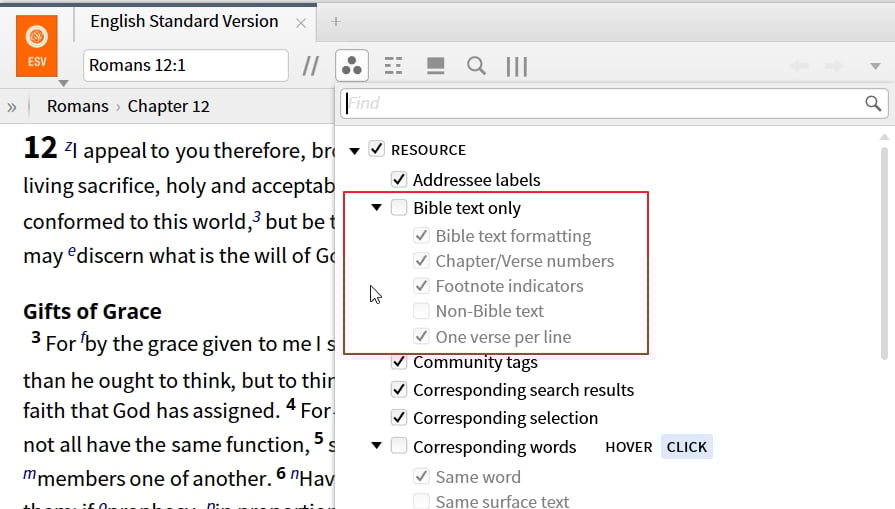Collapse the Corresponding words group
The width and height of the screenshot is (895, 509).
[x=376, y=445]
